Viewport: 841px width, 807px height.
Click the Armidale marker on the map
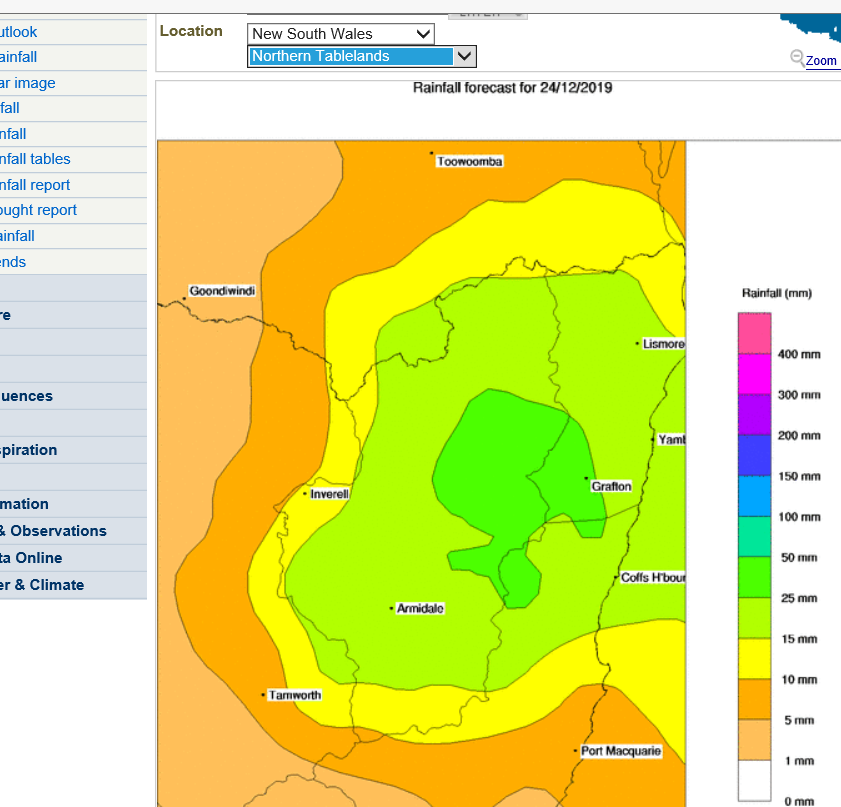(392, 608)
